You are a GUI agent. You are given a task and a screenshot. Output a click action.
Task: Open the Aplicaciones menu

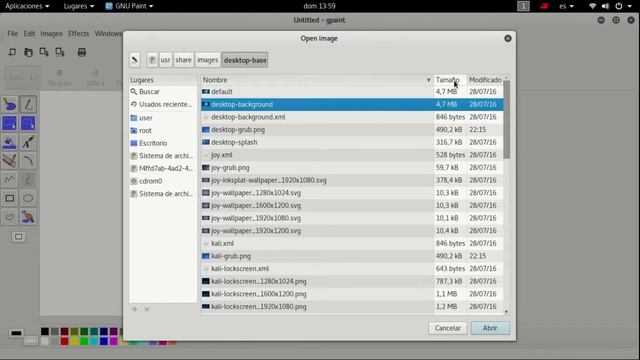click(x=27, y=6)
